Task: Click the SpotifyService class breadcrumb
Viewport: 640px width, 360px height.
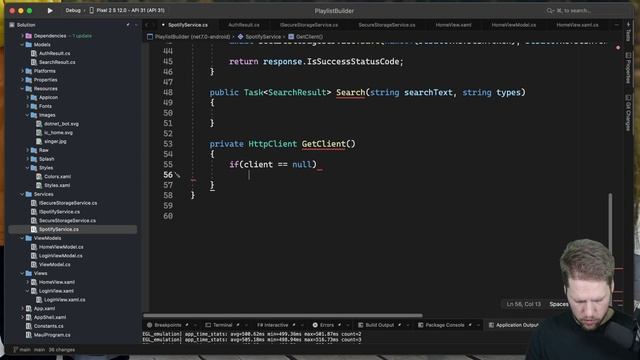Action: pos(263,37)
